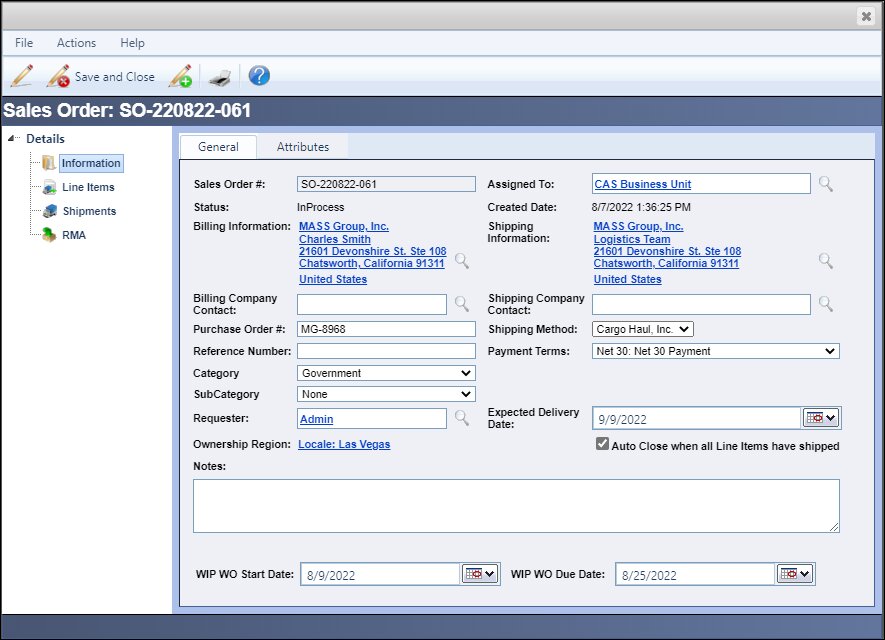Switch to the Attributes tab
This screenshot has width=885, height=640.
[302, 147]
